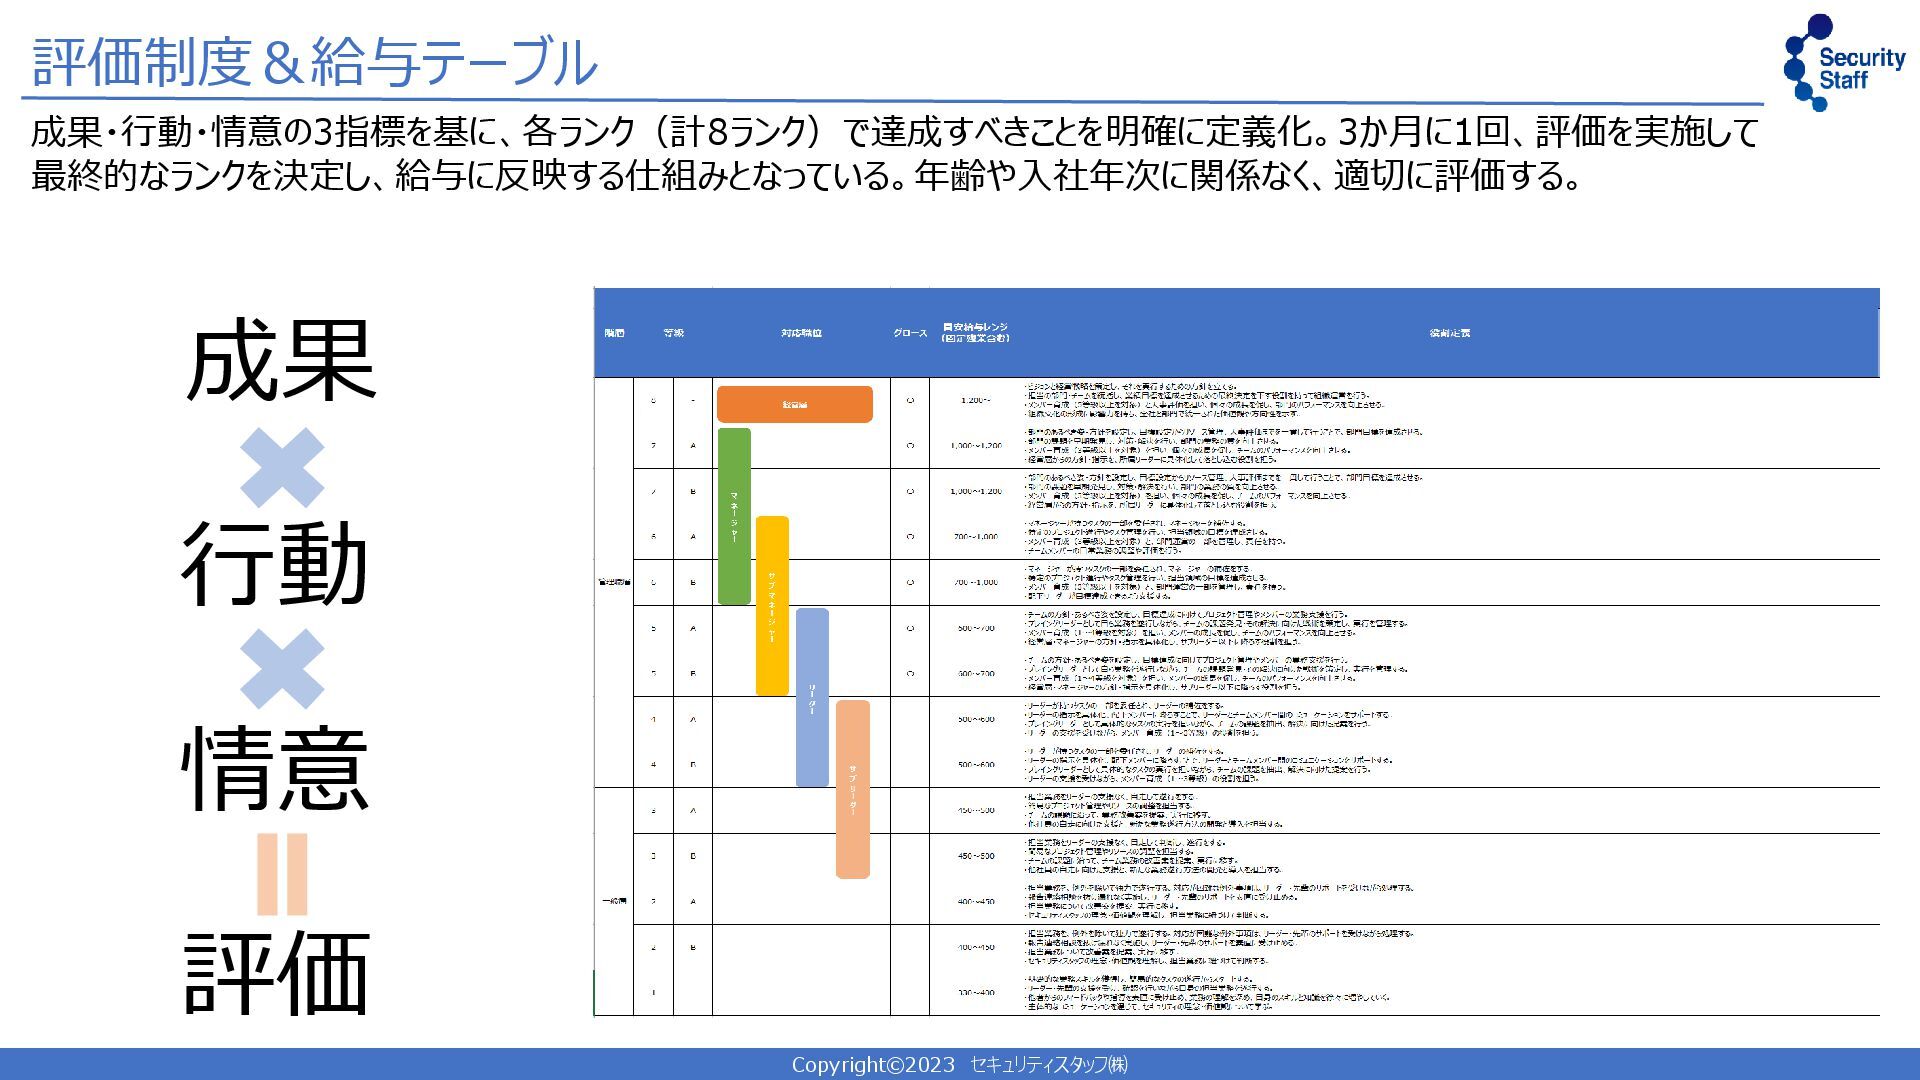Screen dimensions: 1920x1080
Task: Select the orange 経営層 bar
Action: click(794, 404)
